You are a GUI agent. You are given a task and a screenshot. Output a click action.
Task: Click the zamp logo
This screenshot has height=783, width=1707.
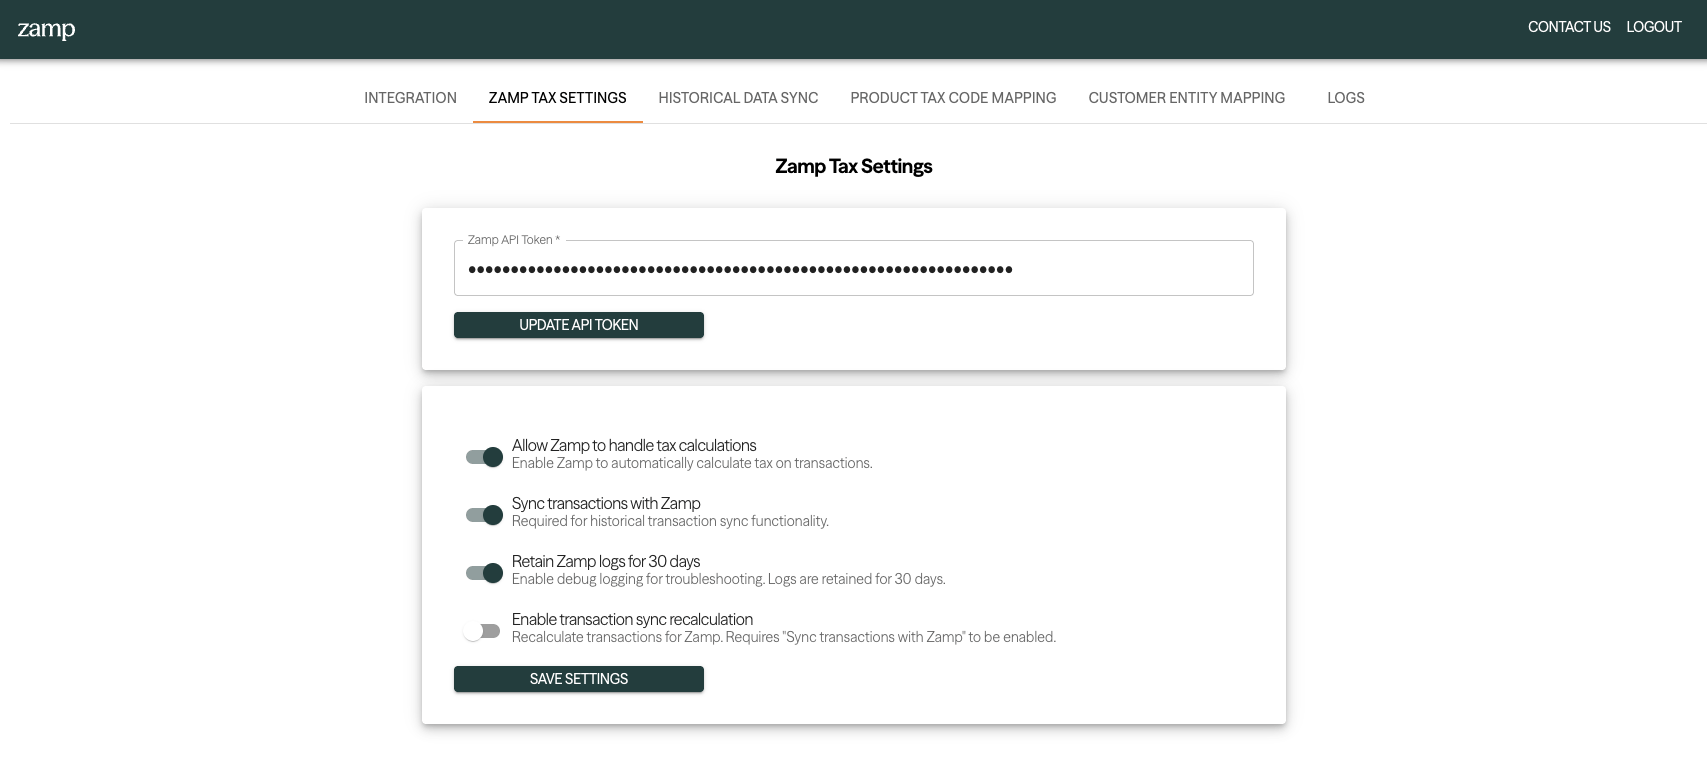pyautogui.click(x=46, y=29)
